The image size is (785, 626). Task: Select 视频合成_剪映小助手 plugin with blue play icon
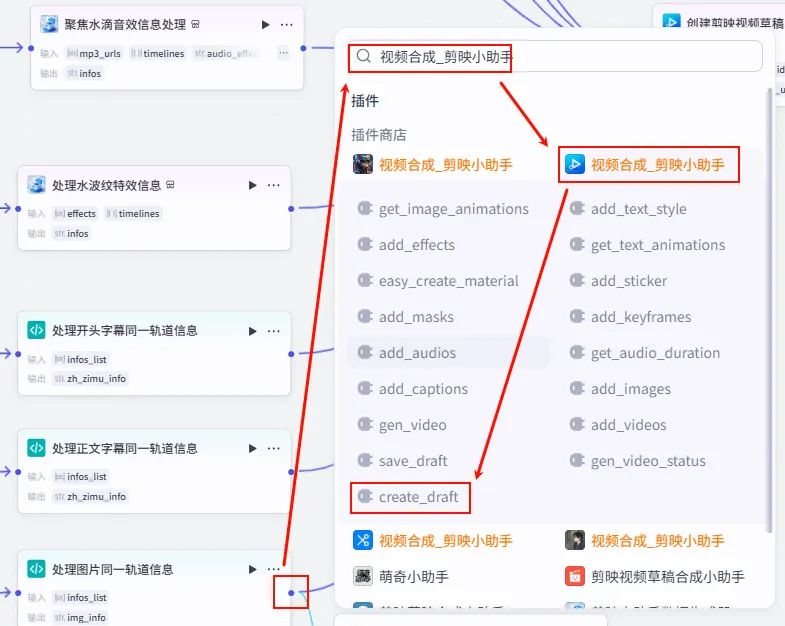[x=645, y=164]
